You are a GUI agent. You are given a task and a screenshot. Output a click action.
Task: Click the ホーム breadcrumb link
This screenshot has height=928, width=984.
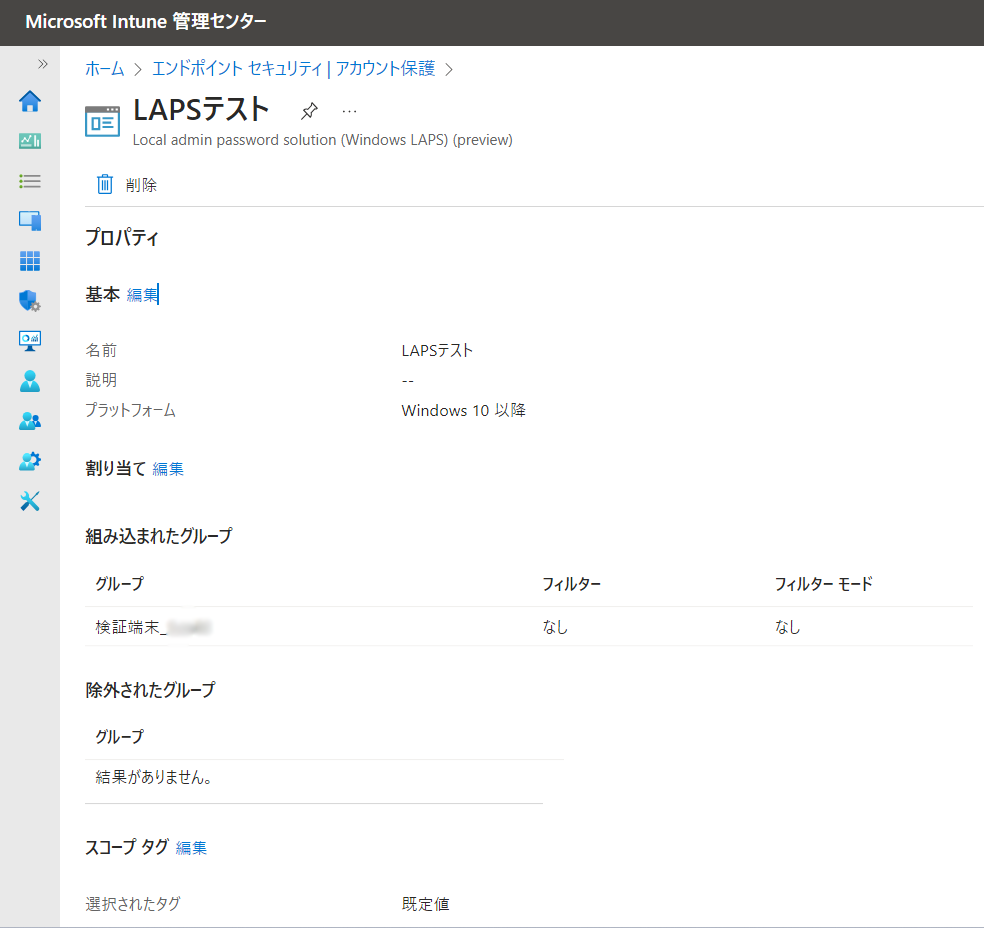[x=105, y=69]
